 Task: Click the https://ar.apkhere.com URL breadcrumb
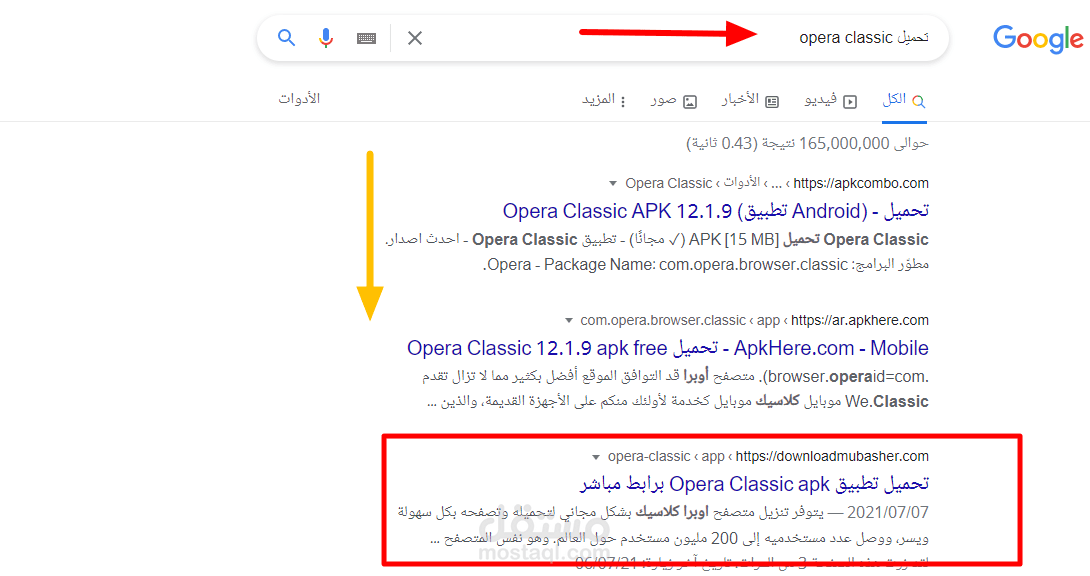click(x=859, y=320)
